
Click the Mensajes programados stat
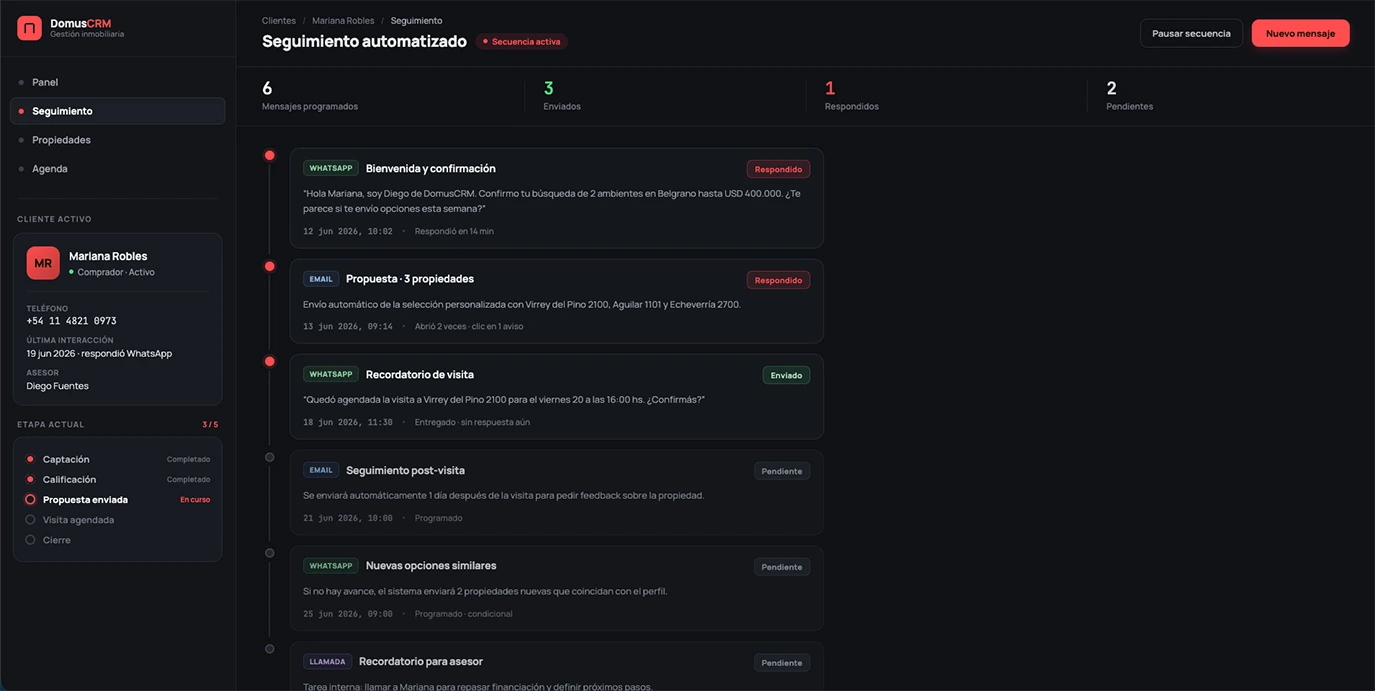point(310,96)
